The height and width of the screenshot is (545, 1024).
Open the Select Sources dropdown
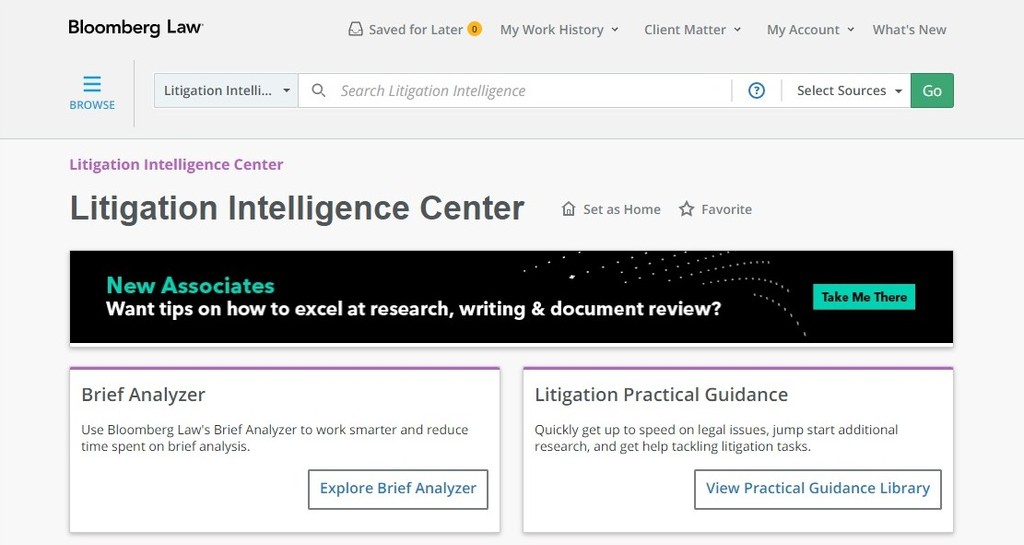[x=849, y=91]
